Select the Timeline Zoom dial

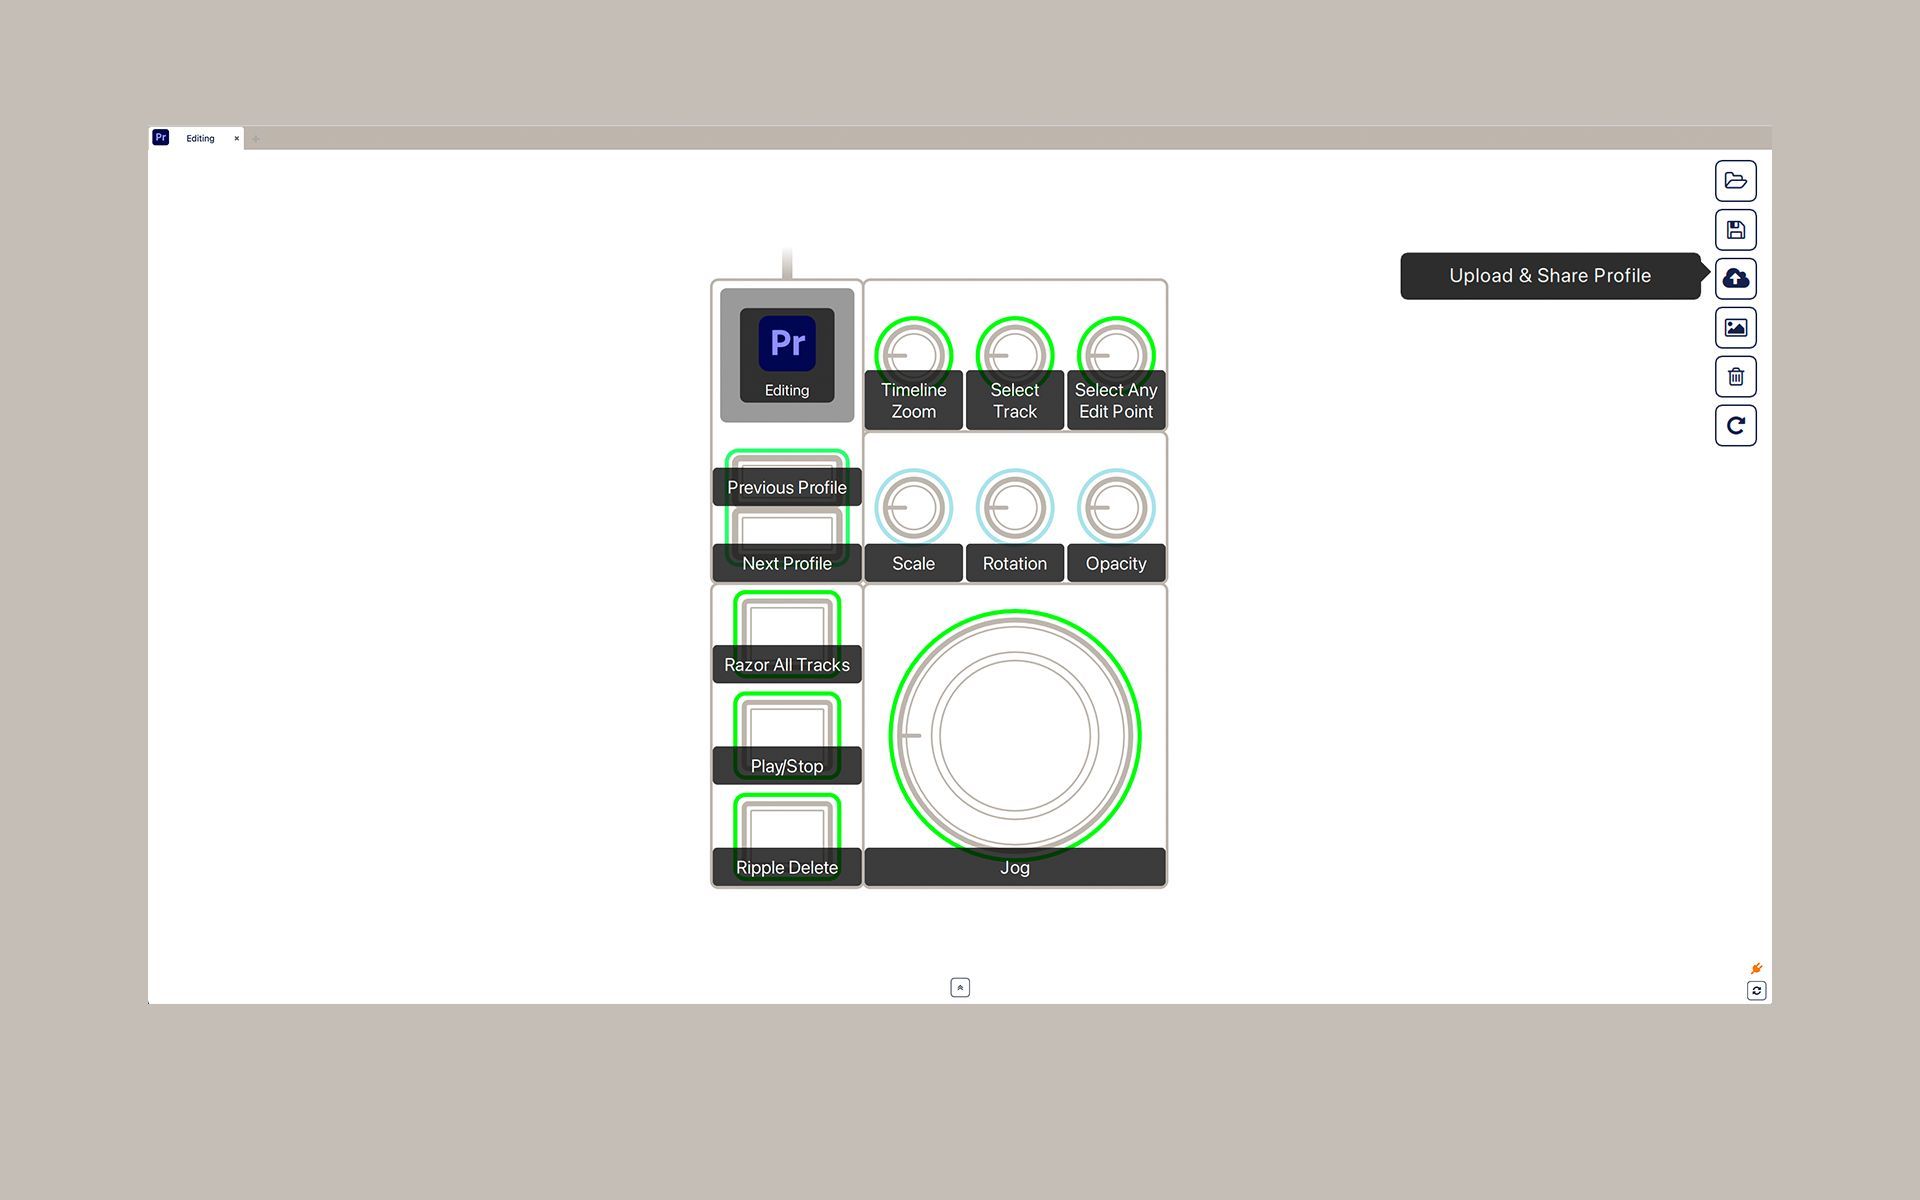pyautogui.click(x=913, y=352)
